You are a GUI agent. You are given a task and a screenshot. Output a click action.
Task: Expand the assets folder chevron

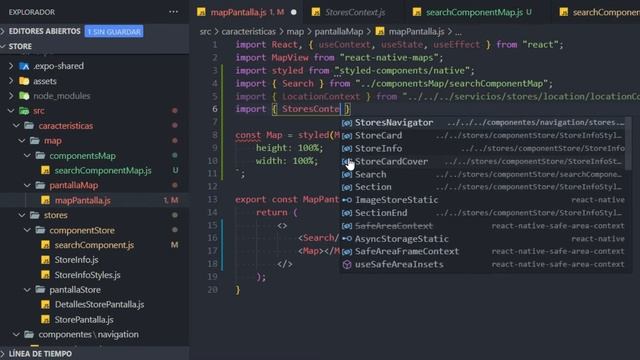(11, 81)
